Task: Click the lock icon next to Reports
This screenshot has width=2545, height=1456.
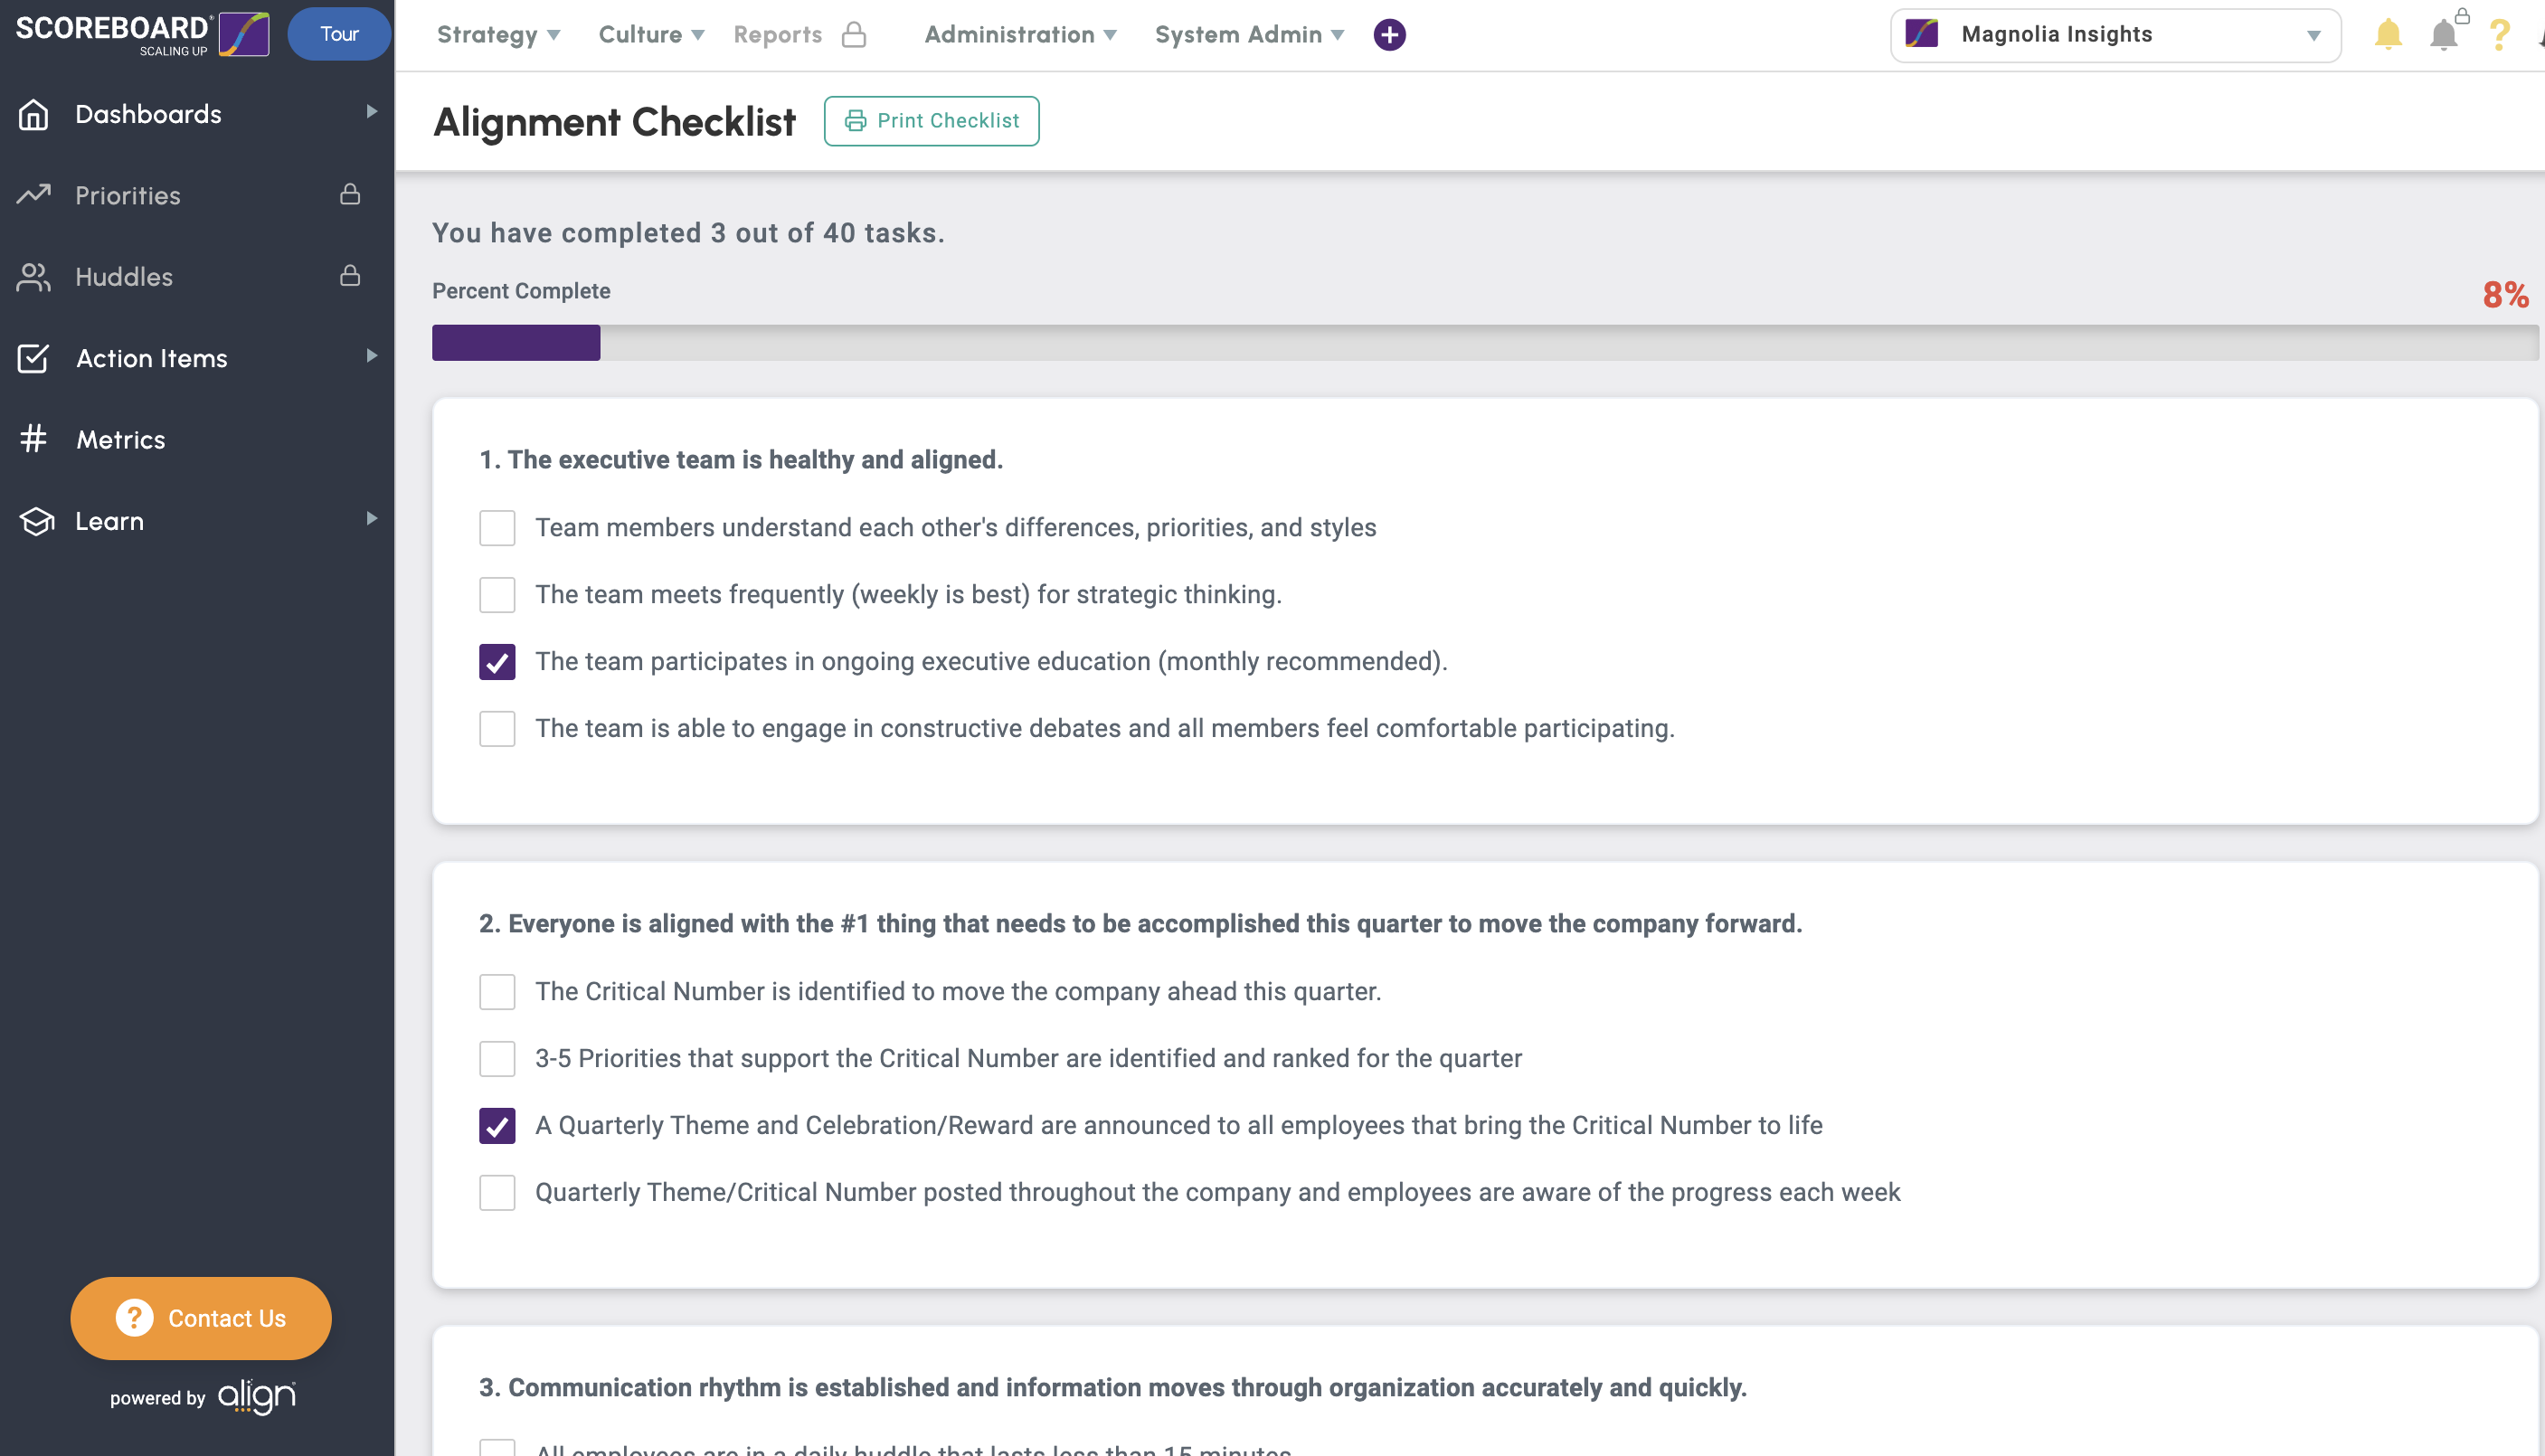Action: (854, 35)
